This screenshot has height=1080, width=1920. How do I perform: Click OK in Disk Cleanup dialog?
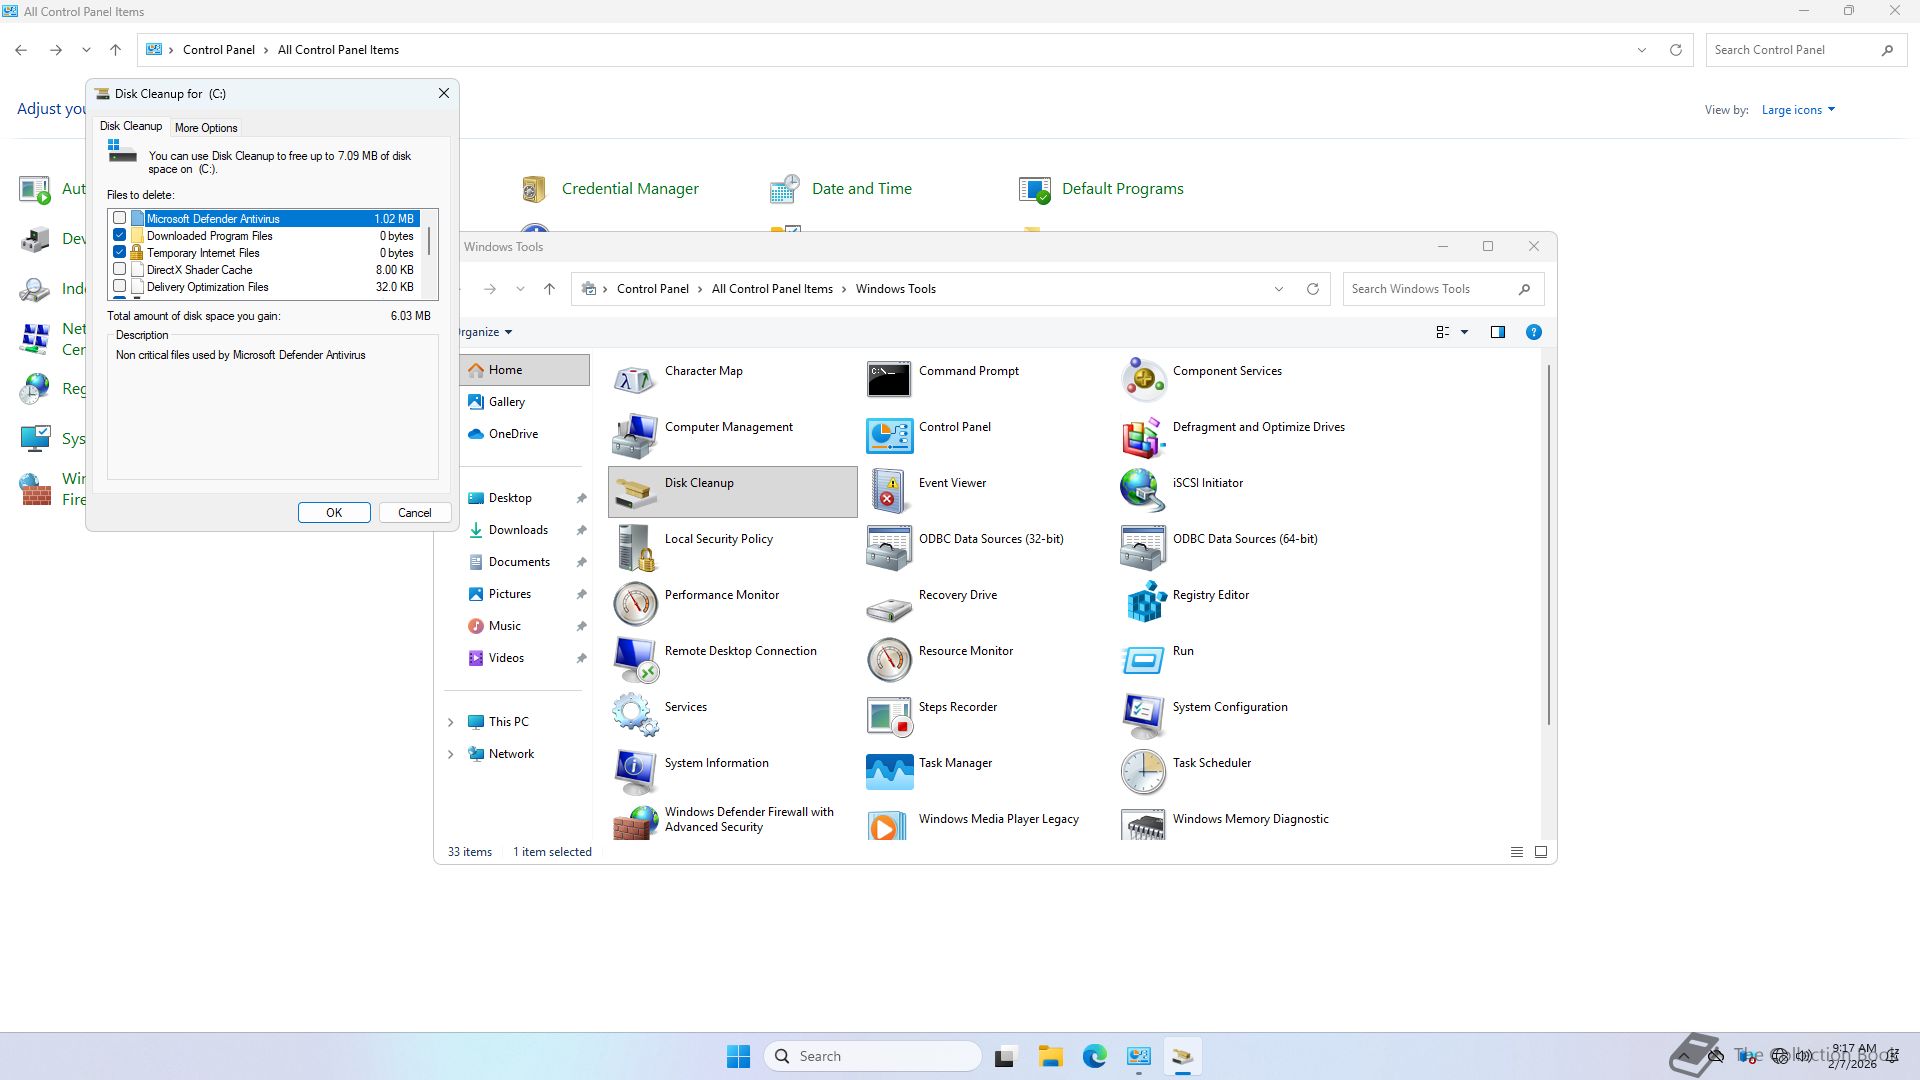(334, 513)
